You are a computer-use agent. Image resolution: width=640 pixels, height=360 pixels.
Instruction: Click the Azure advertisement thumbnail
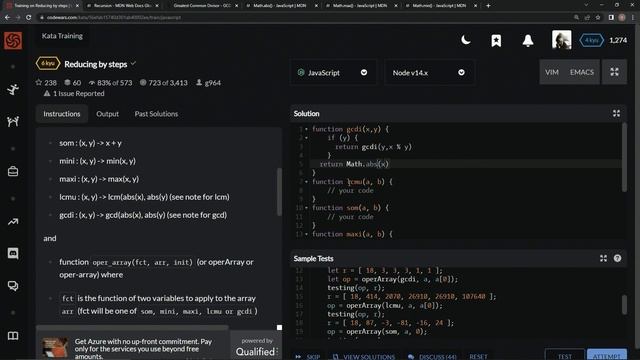click(x=55, y=347)
